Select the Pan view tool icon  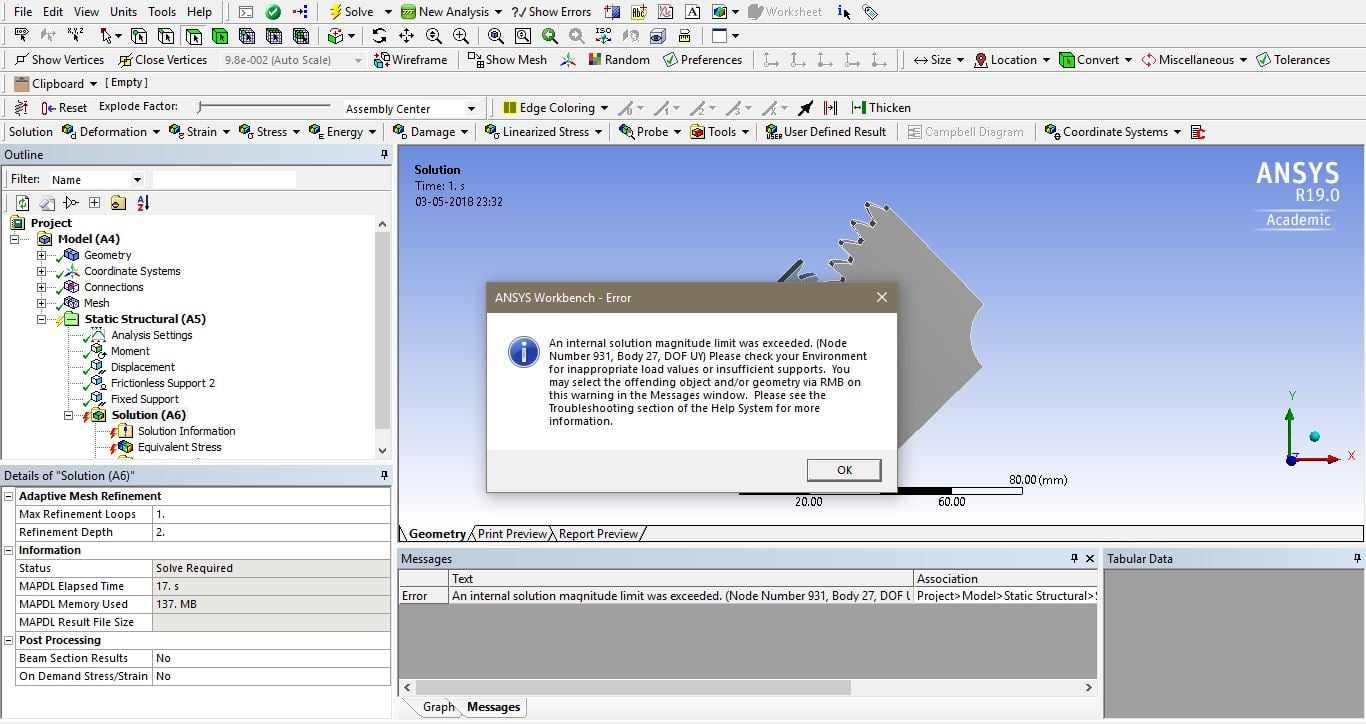pos(406,36)
